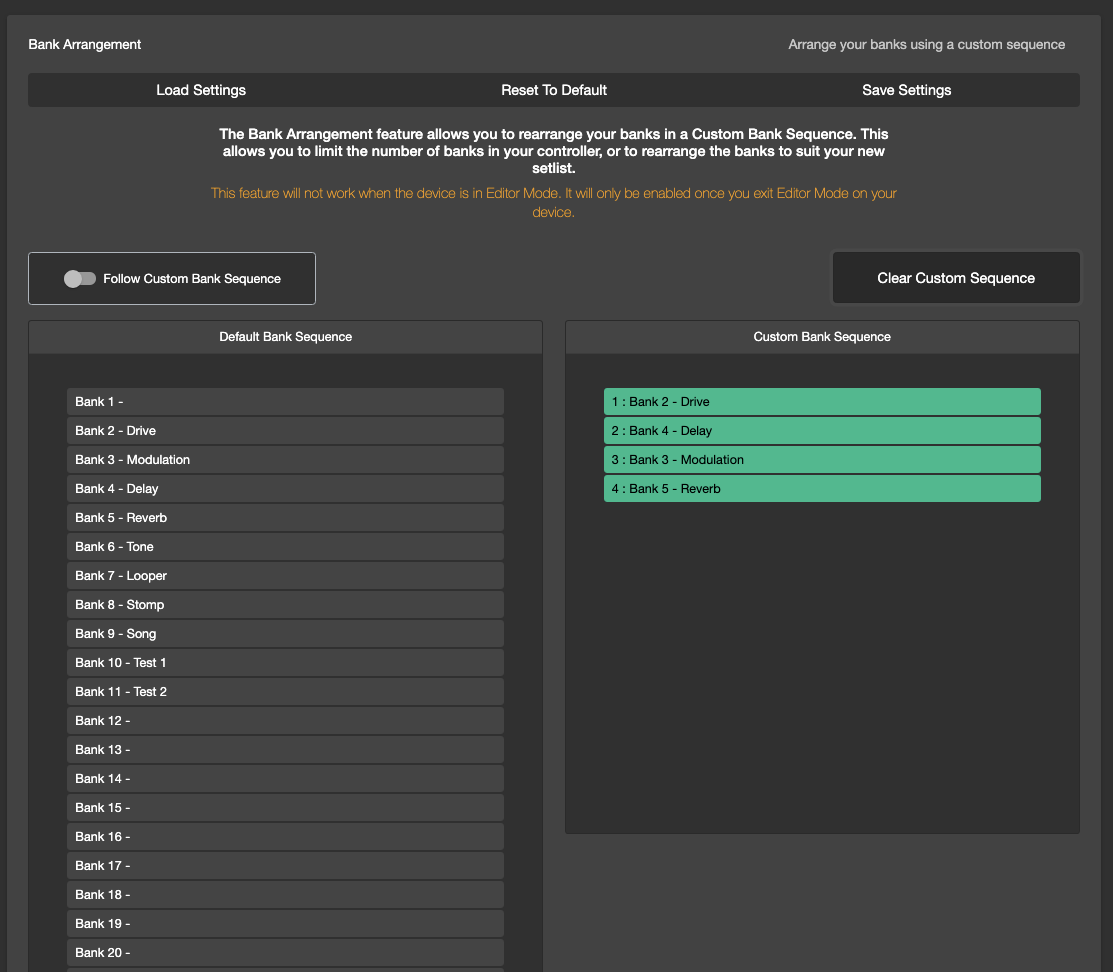Clear the custom sequence
The height and width of the screenshot is (972, 1113).
click(955, 278)
